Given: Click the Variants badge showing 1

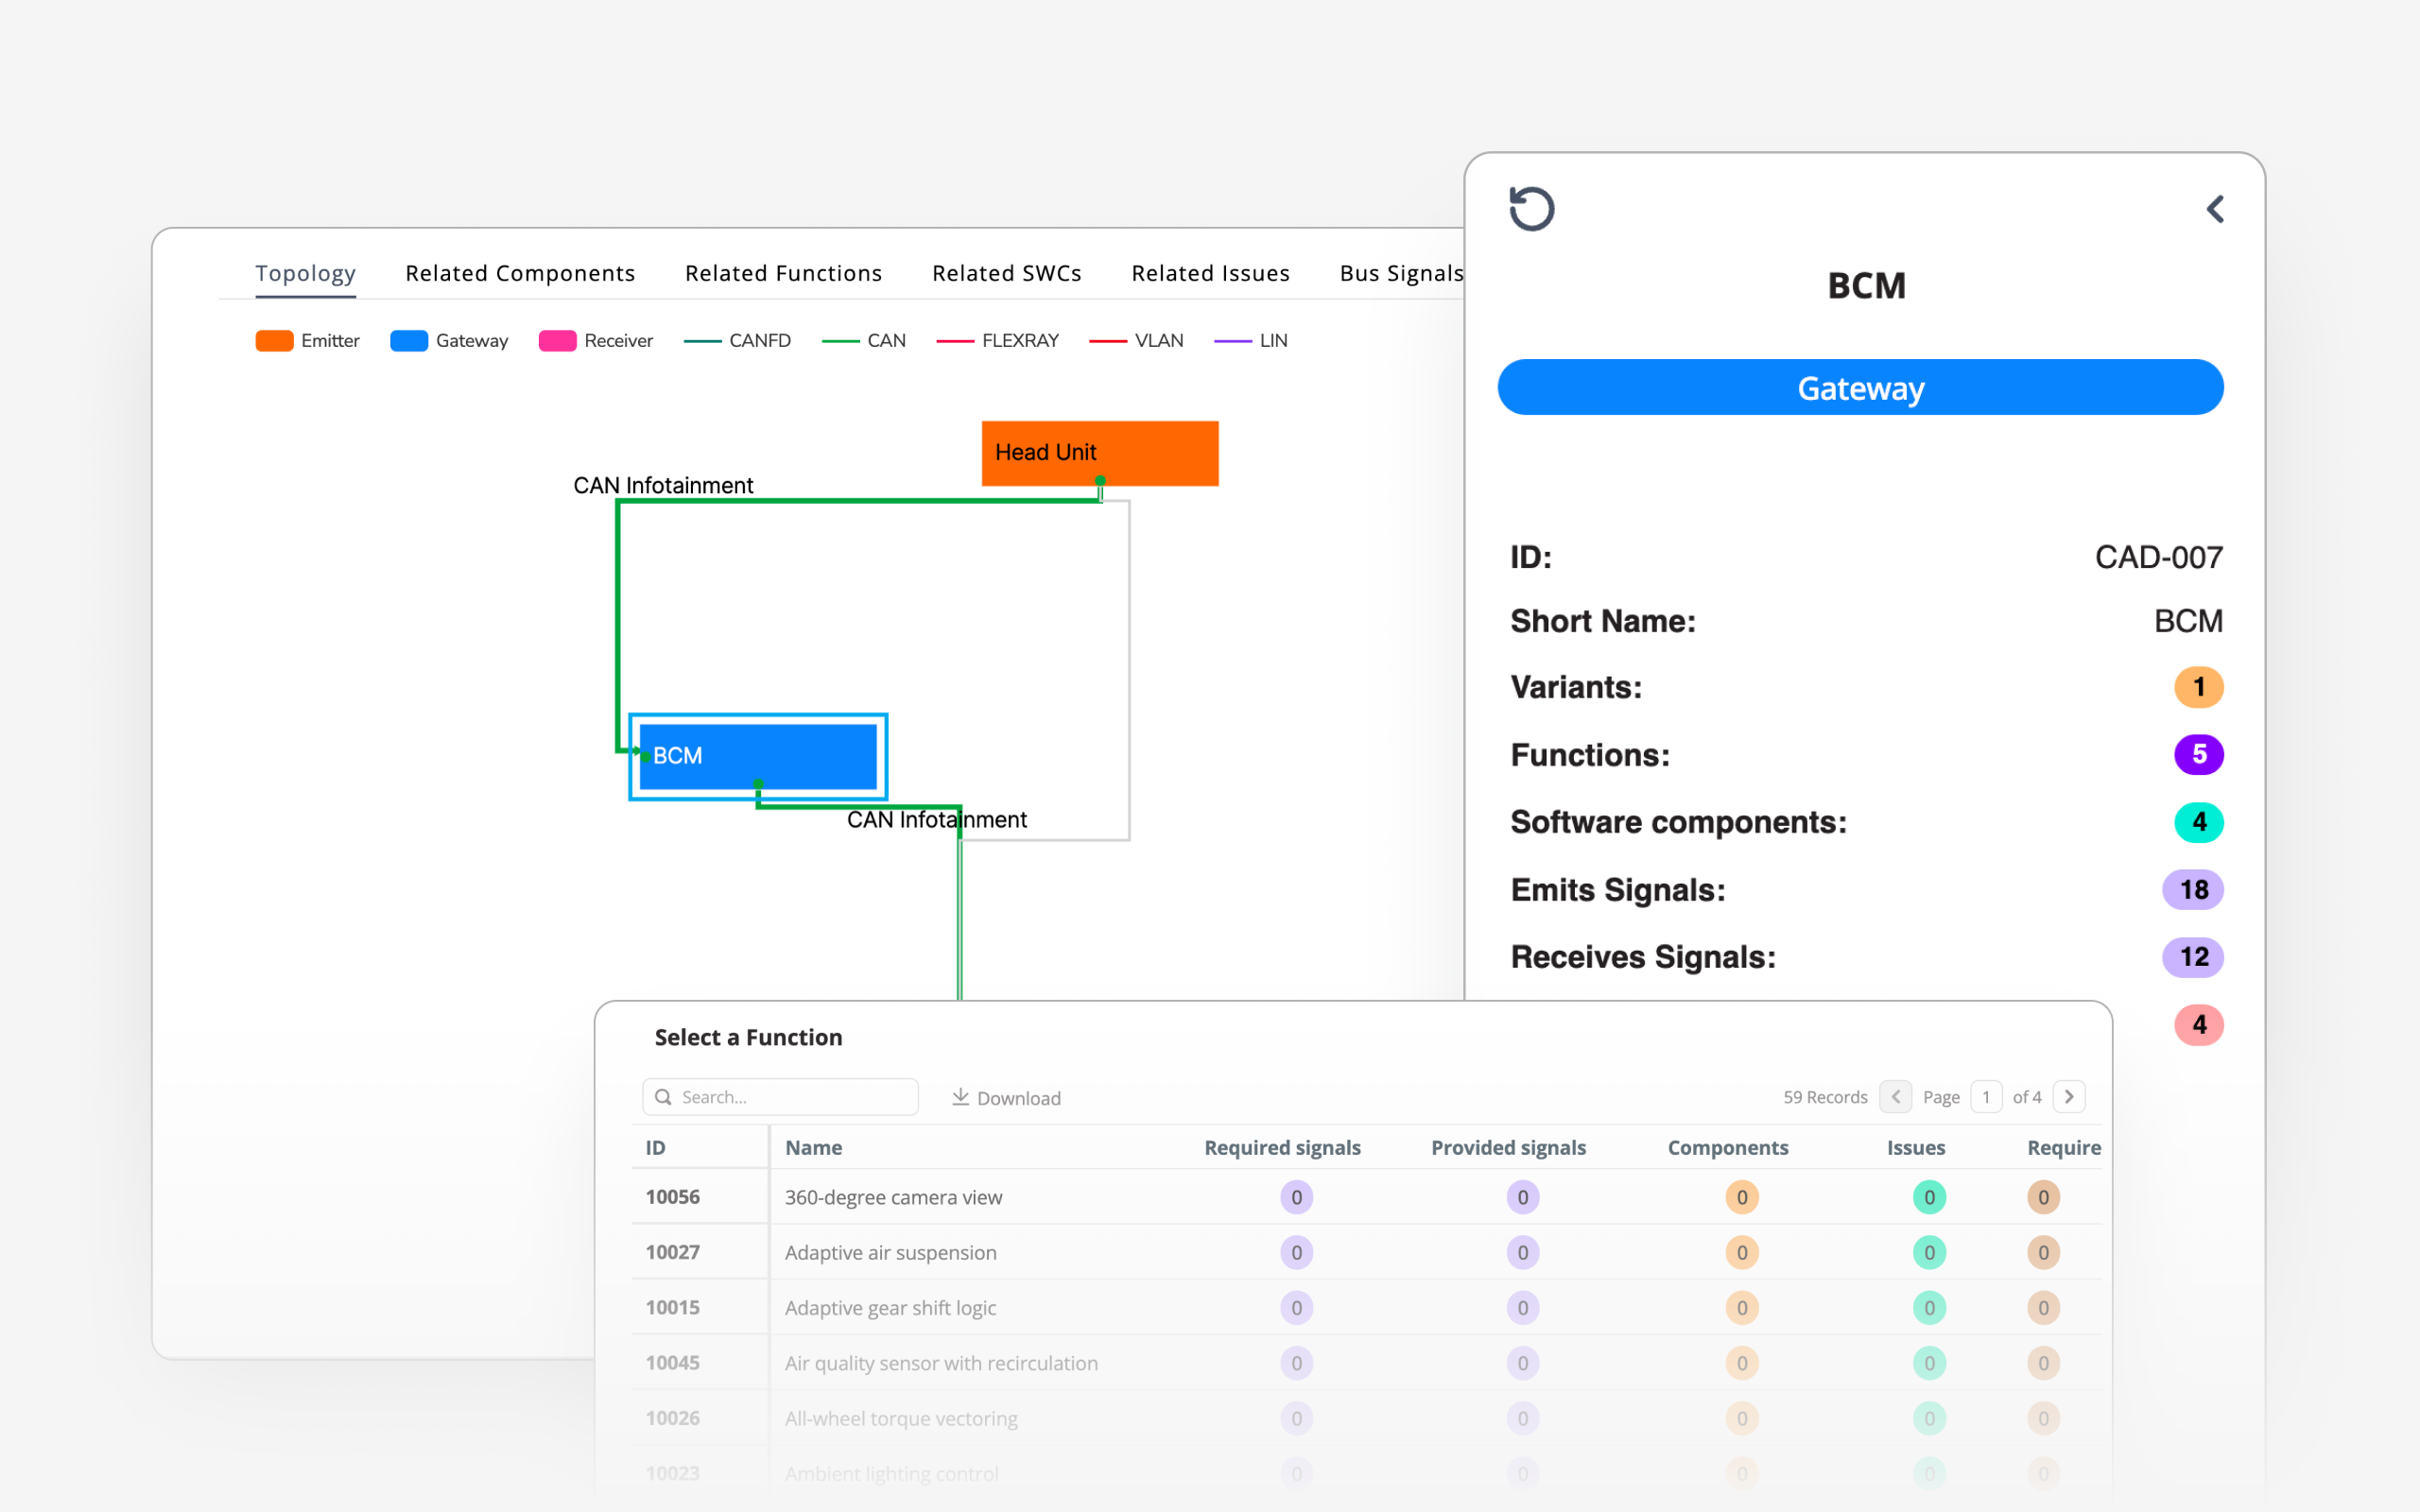Looking at the screenshot, I should [2199, 687].
